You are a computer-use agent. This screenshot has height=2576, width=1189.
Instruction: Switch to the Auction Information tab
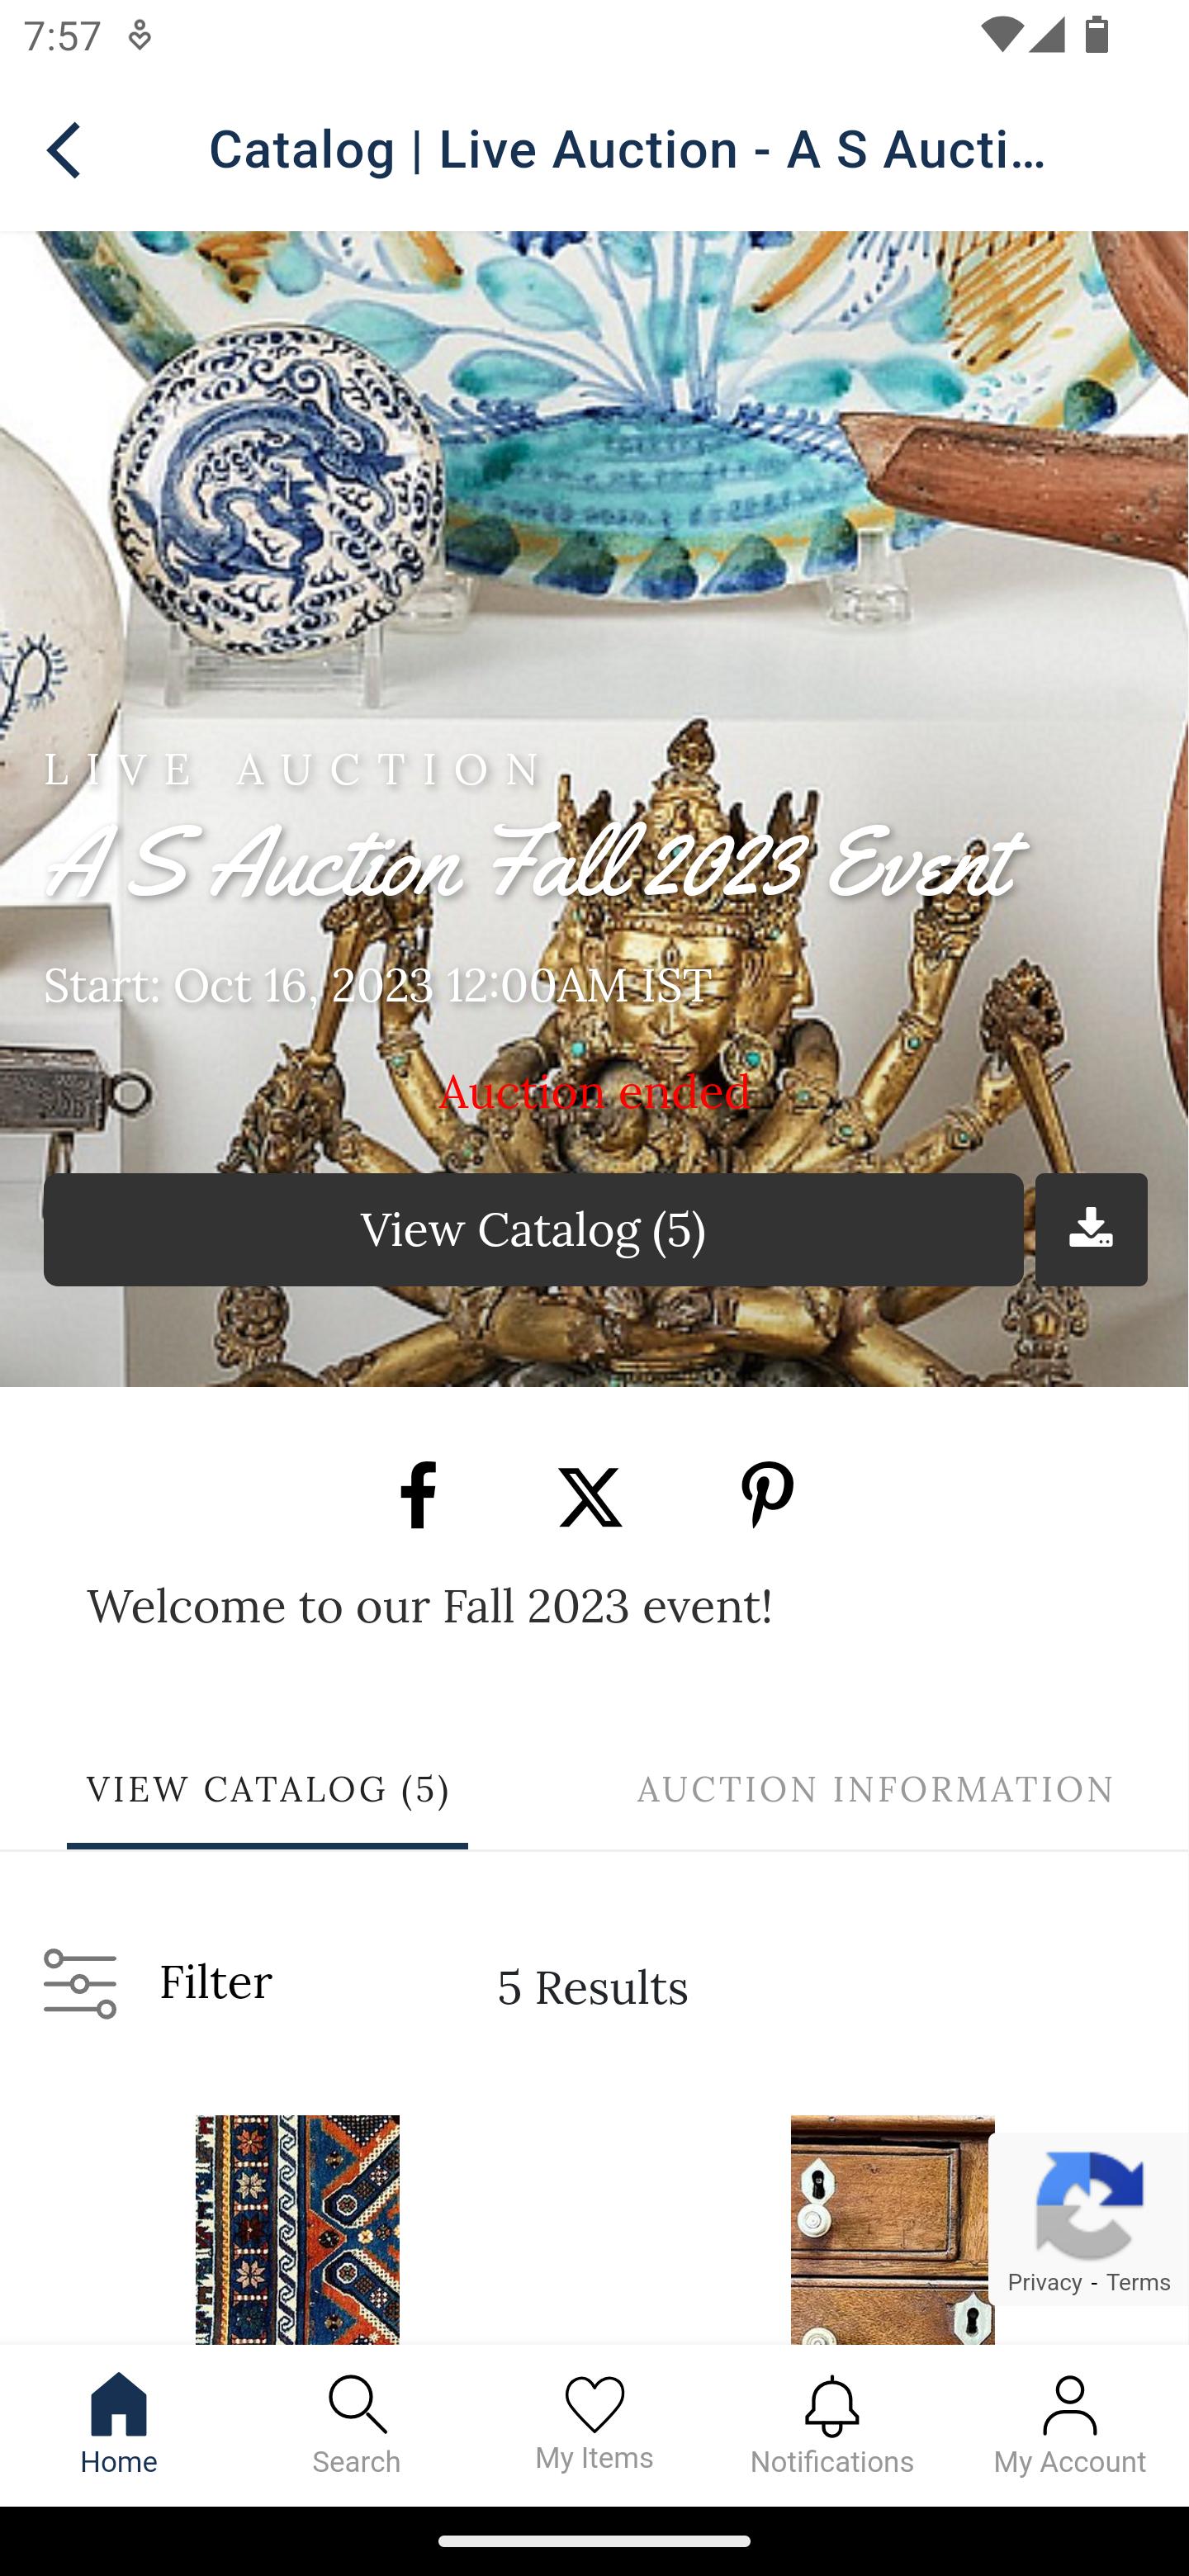875,1789
